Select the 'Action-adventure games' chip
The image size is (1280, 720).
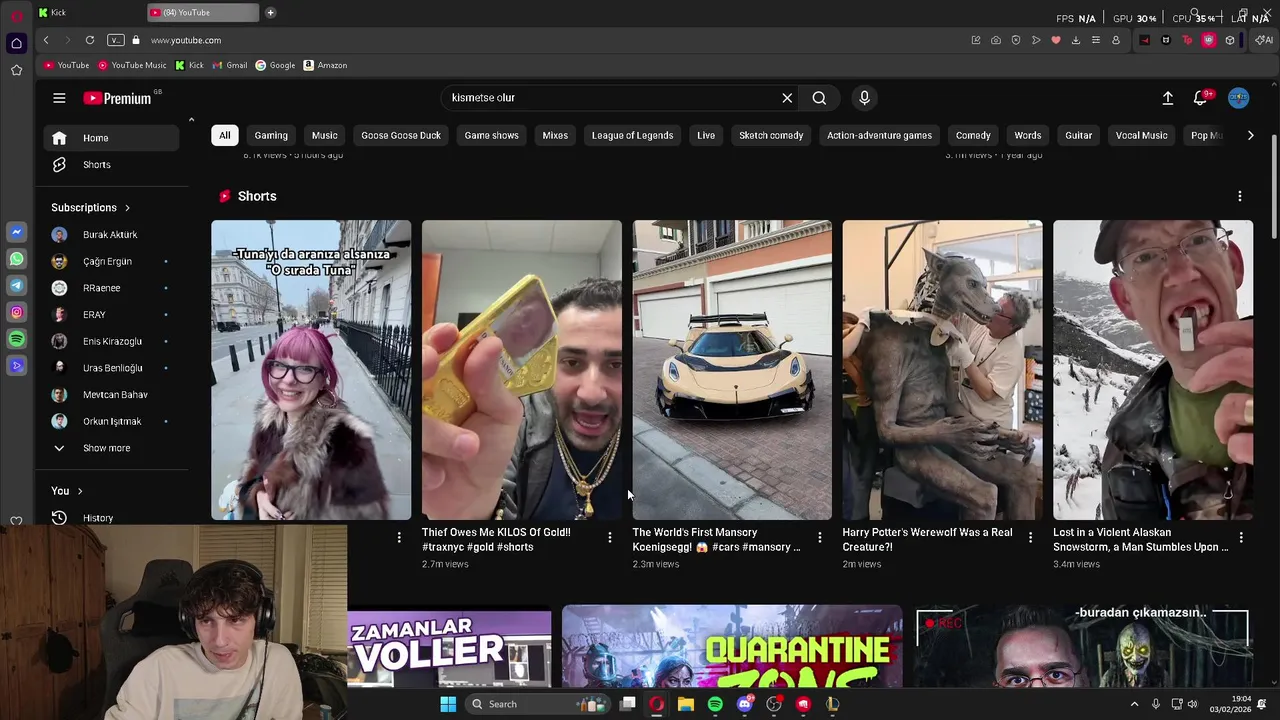click(879, 135)
